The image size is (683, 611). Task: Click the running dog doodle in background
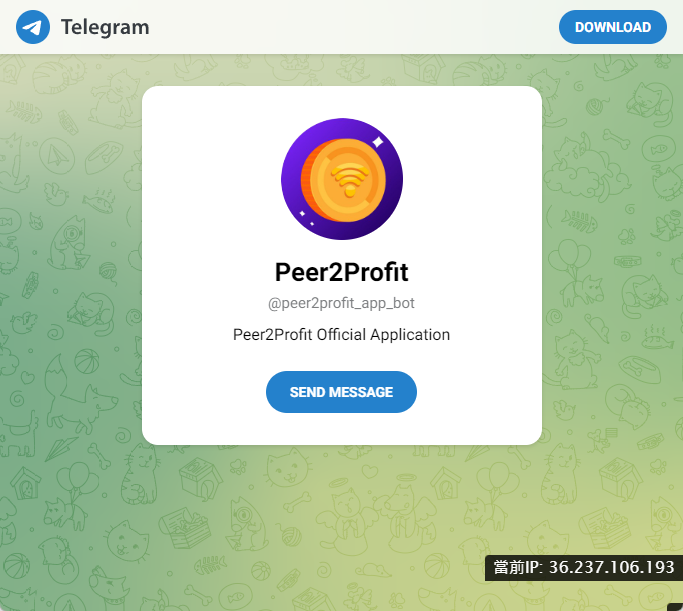click(81, 397)
